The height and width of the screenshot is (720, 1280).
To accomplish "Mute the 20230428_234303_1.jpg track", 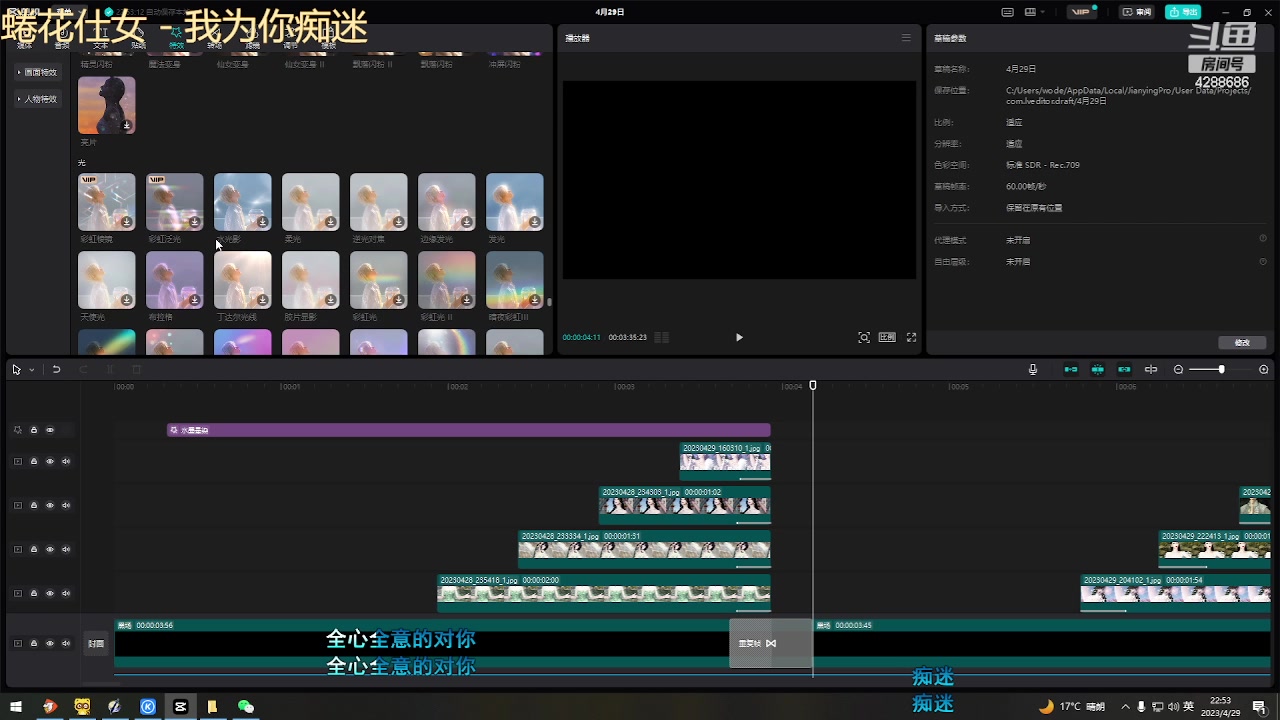I will 66,505.
